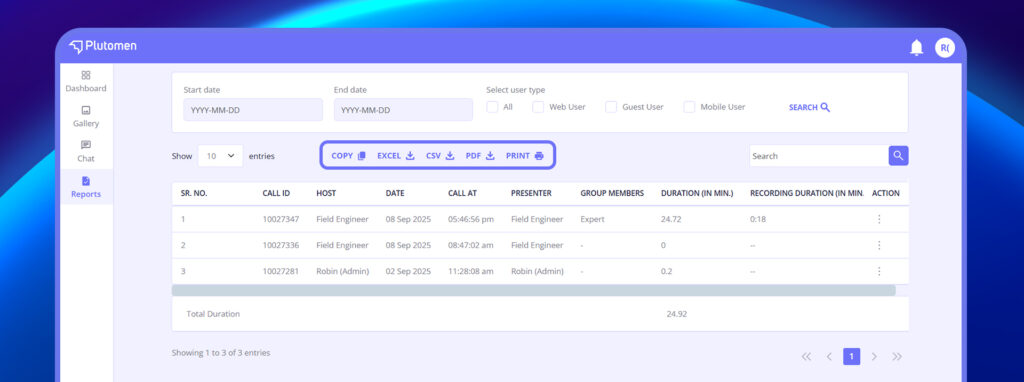Screen dimensions: 1024x382
Task: Enable the Web User checkbox
Action: [538, 107]
